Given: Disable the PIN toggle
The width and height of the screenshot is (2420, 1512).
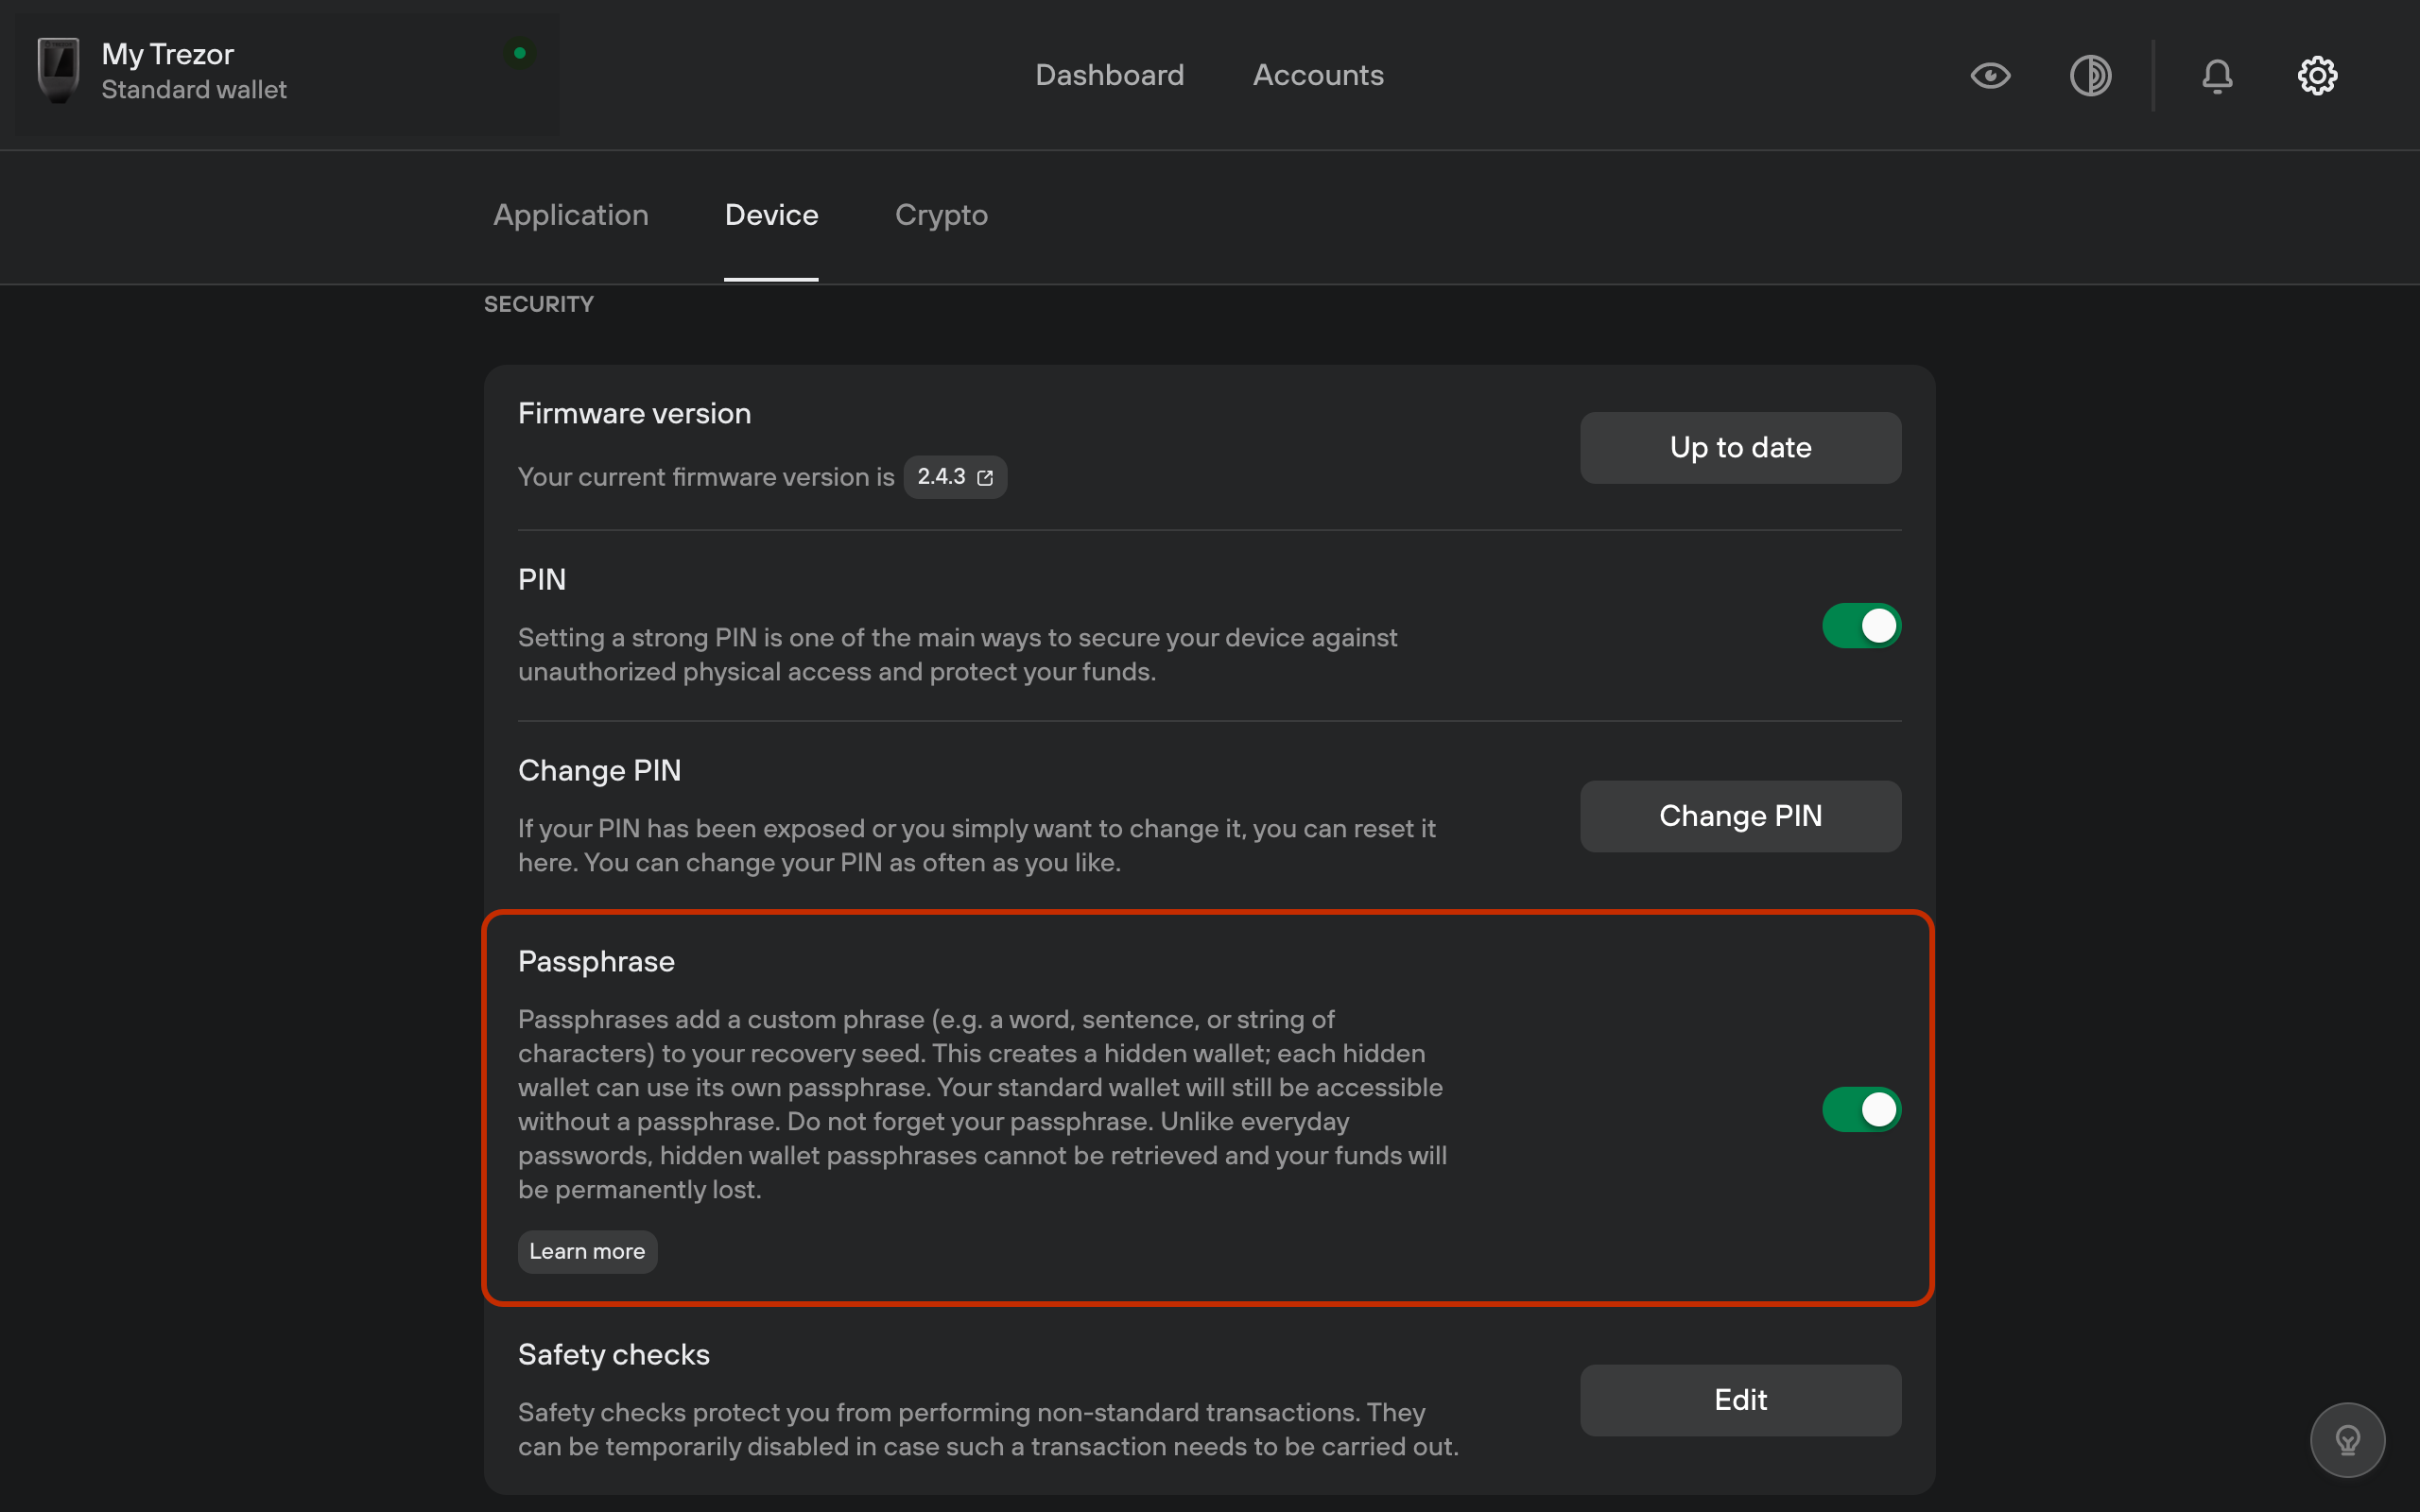Looking at the screenshot, I should click(x=1861, y=626).
